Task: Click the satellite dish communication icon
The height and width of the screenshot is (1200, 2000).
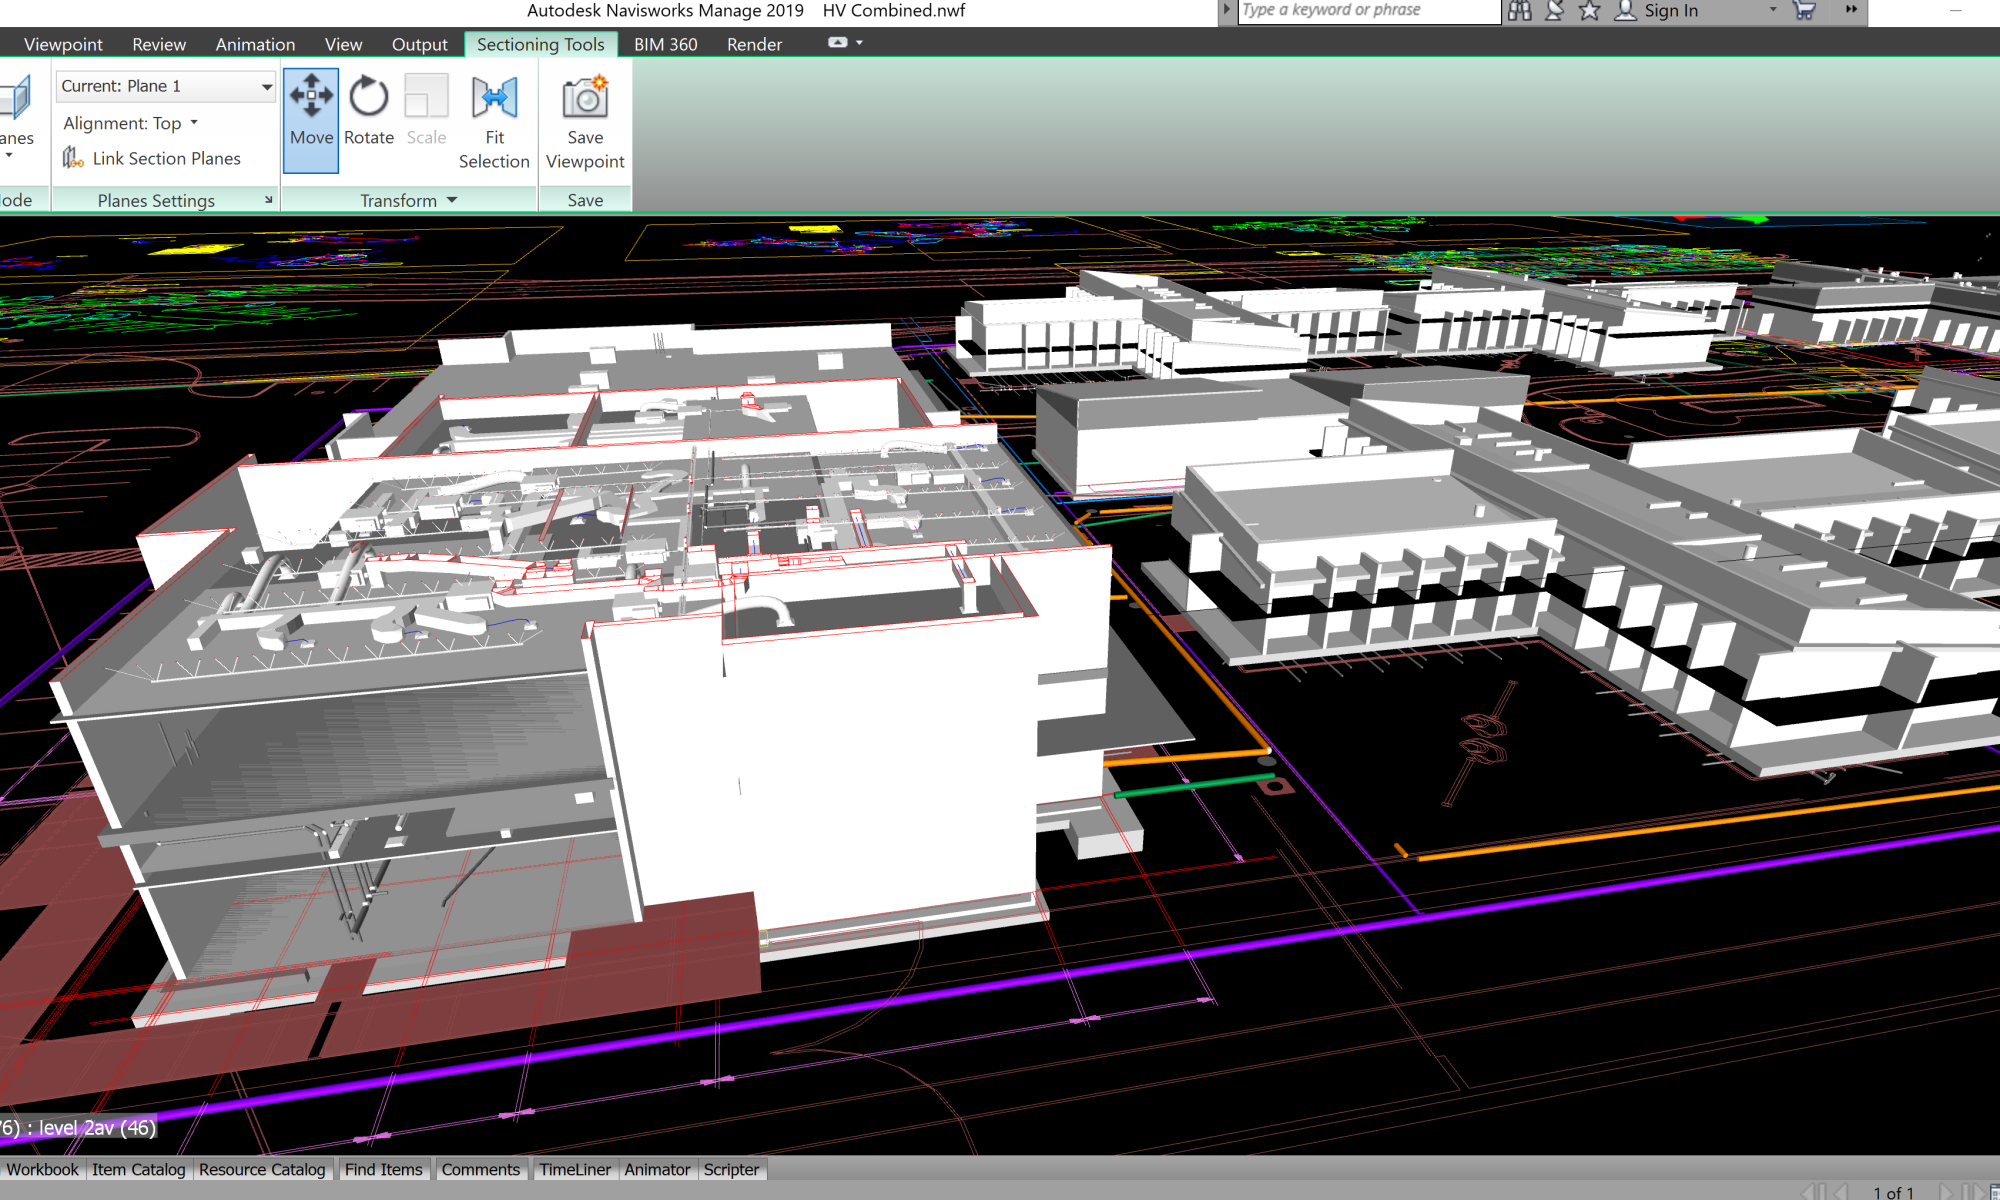Action: click(x=1554, y=11)
